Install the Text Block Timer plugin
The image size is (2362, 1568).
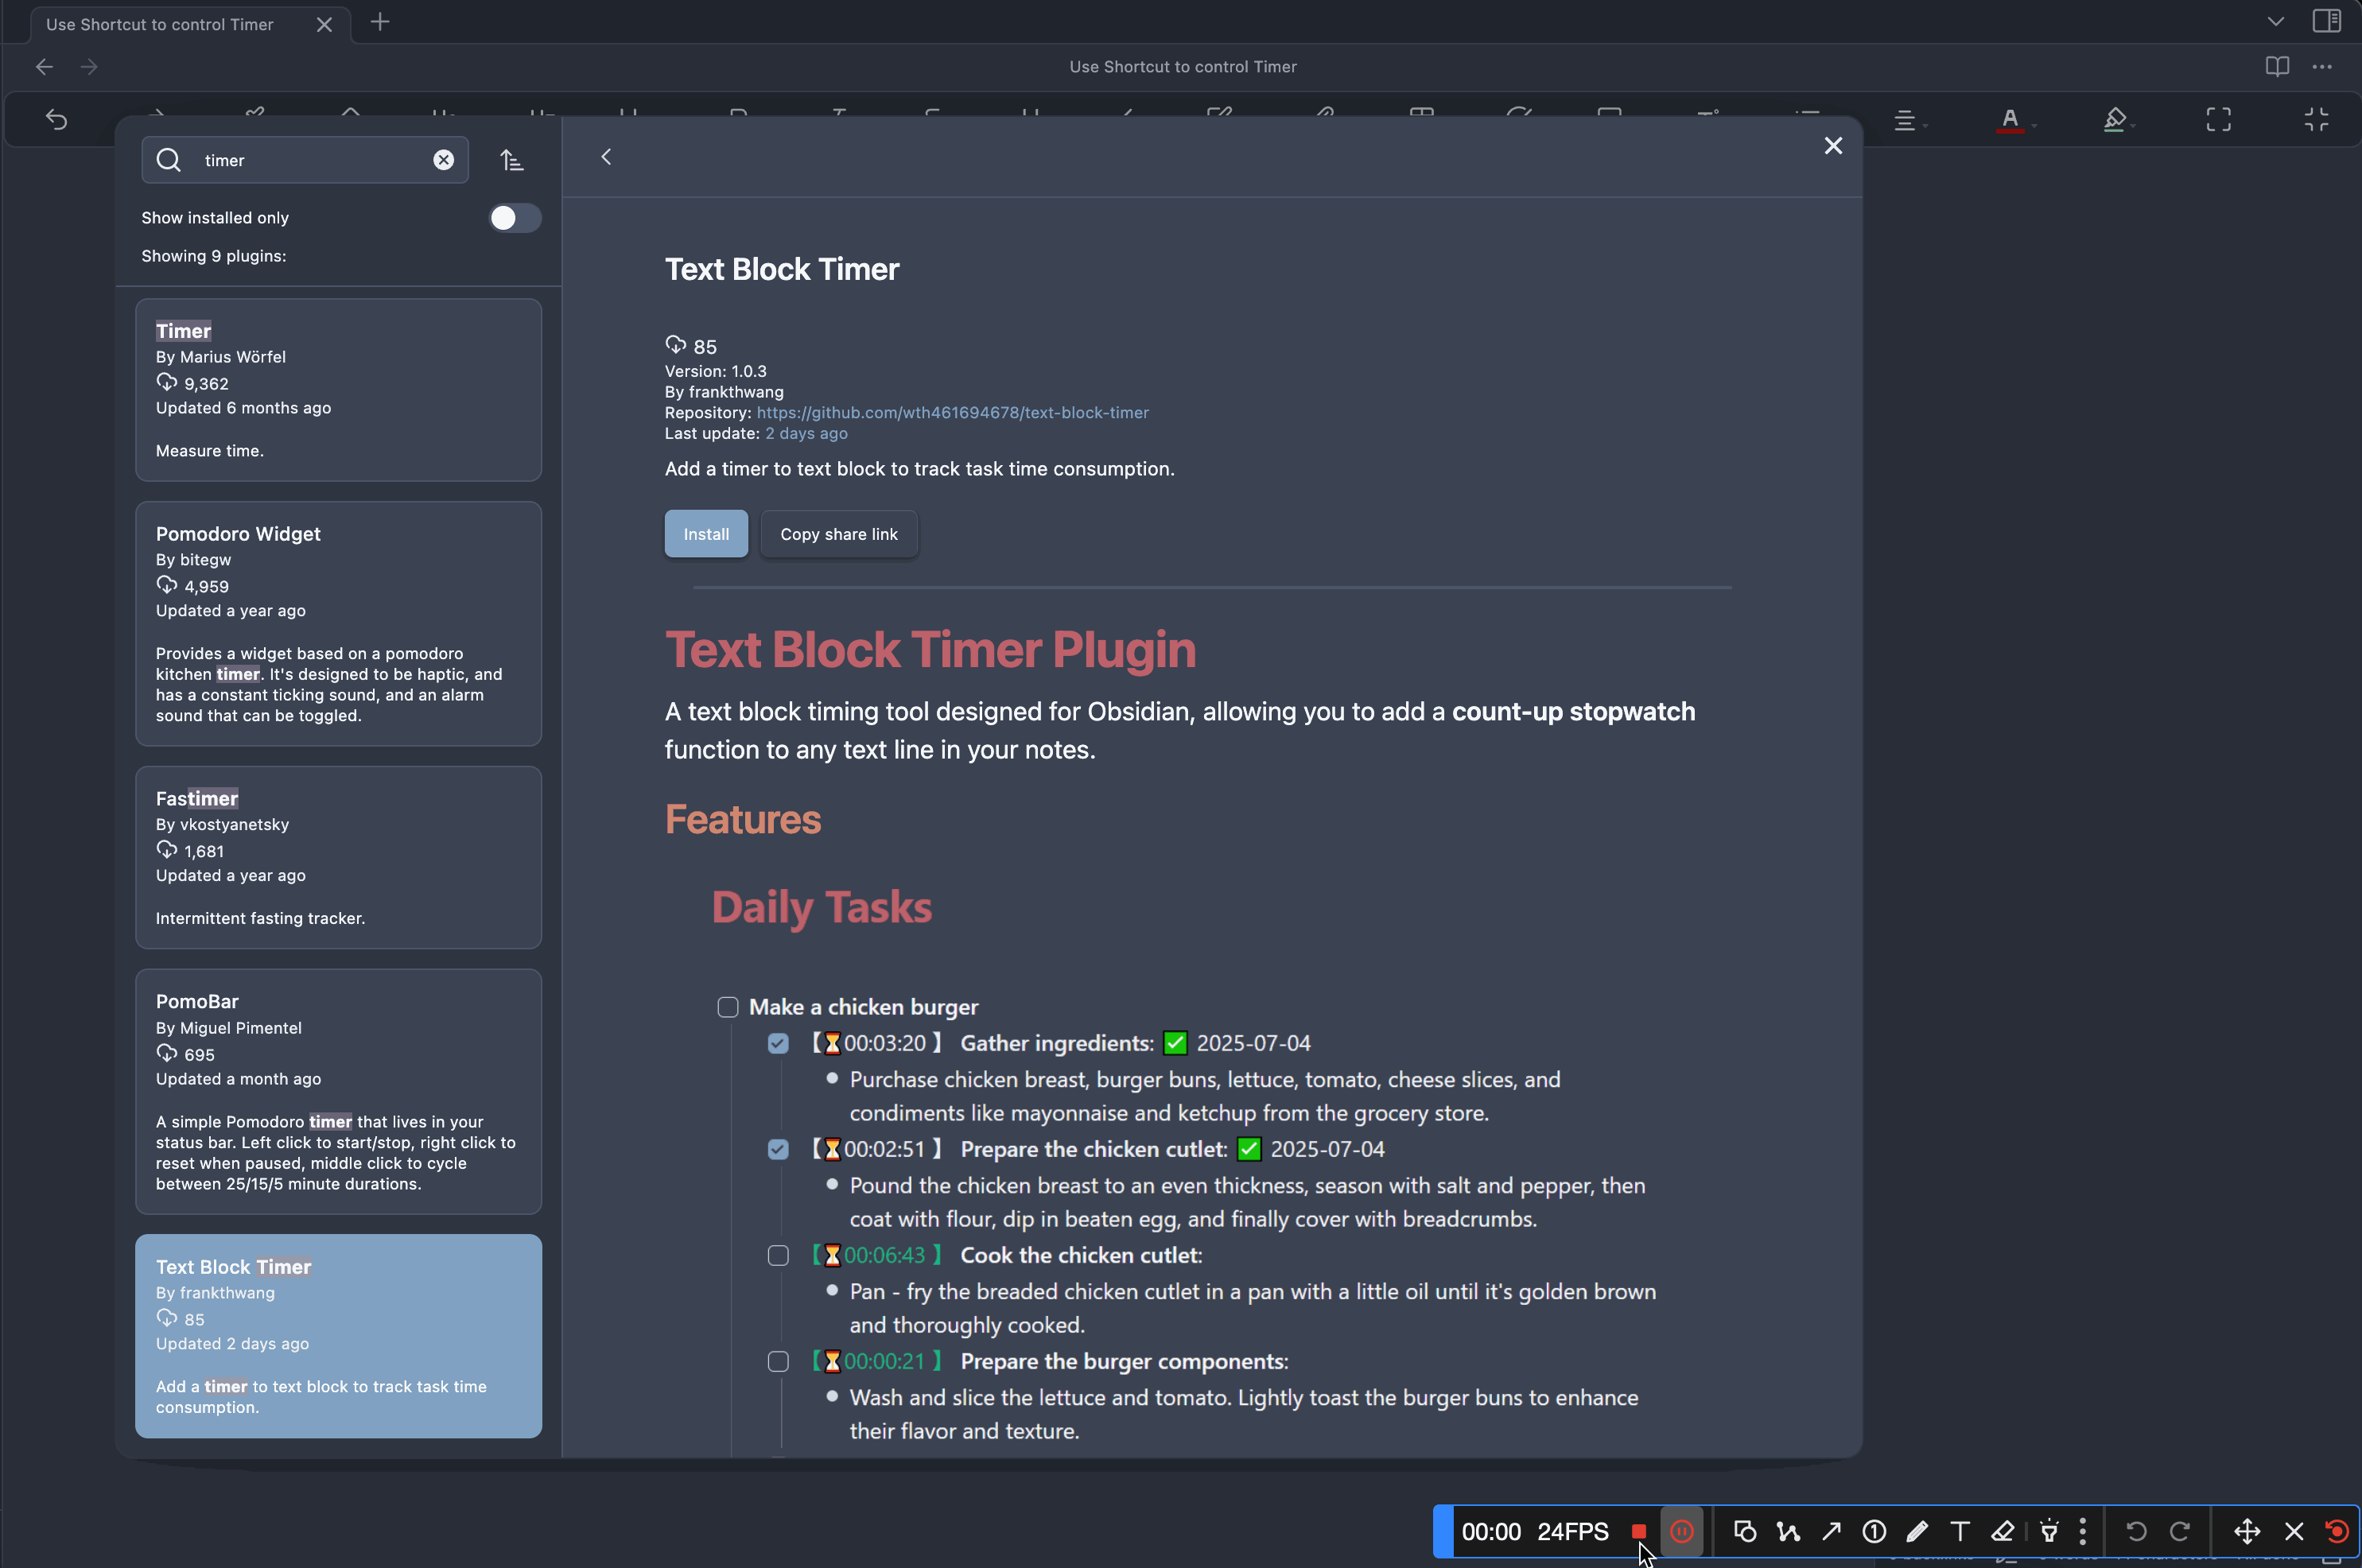coord(706,534)
